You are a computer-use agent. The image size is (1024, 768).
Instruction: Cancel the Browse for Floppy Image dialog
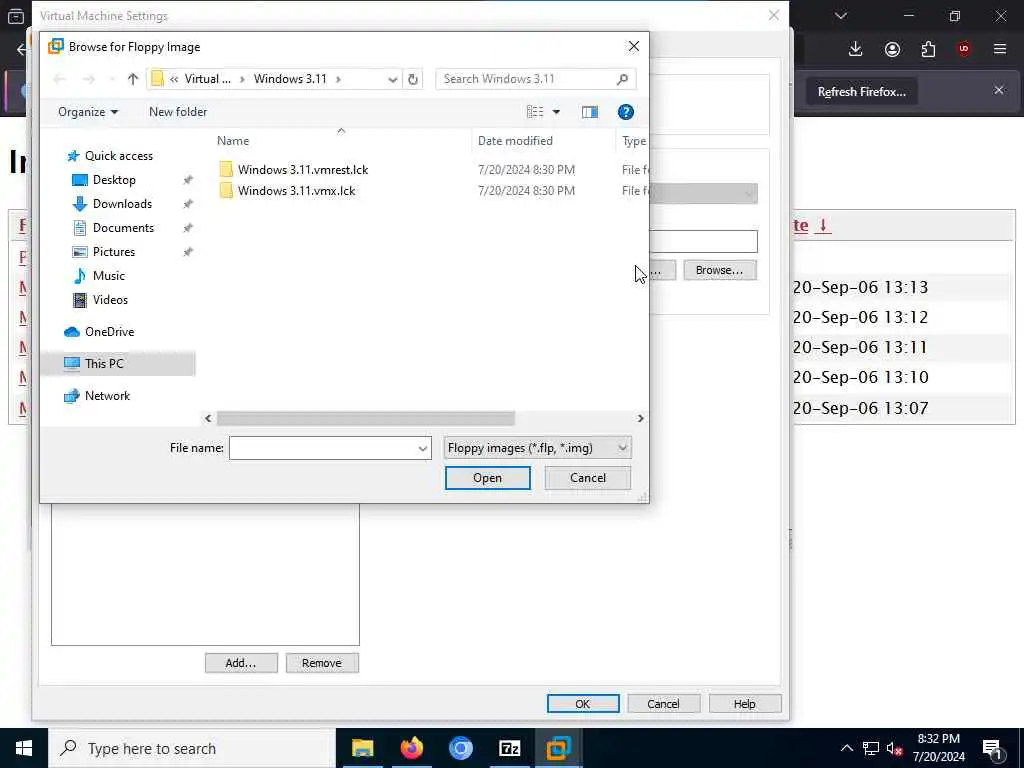pyautogui.click(x=587, y=478)
